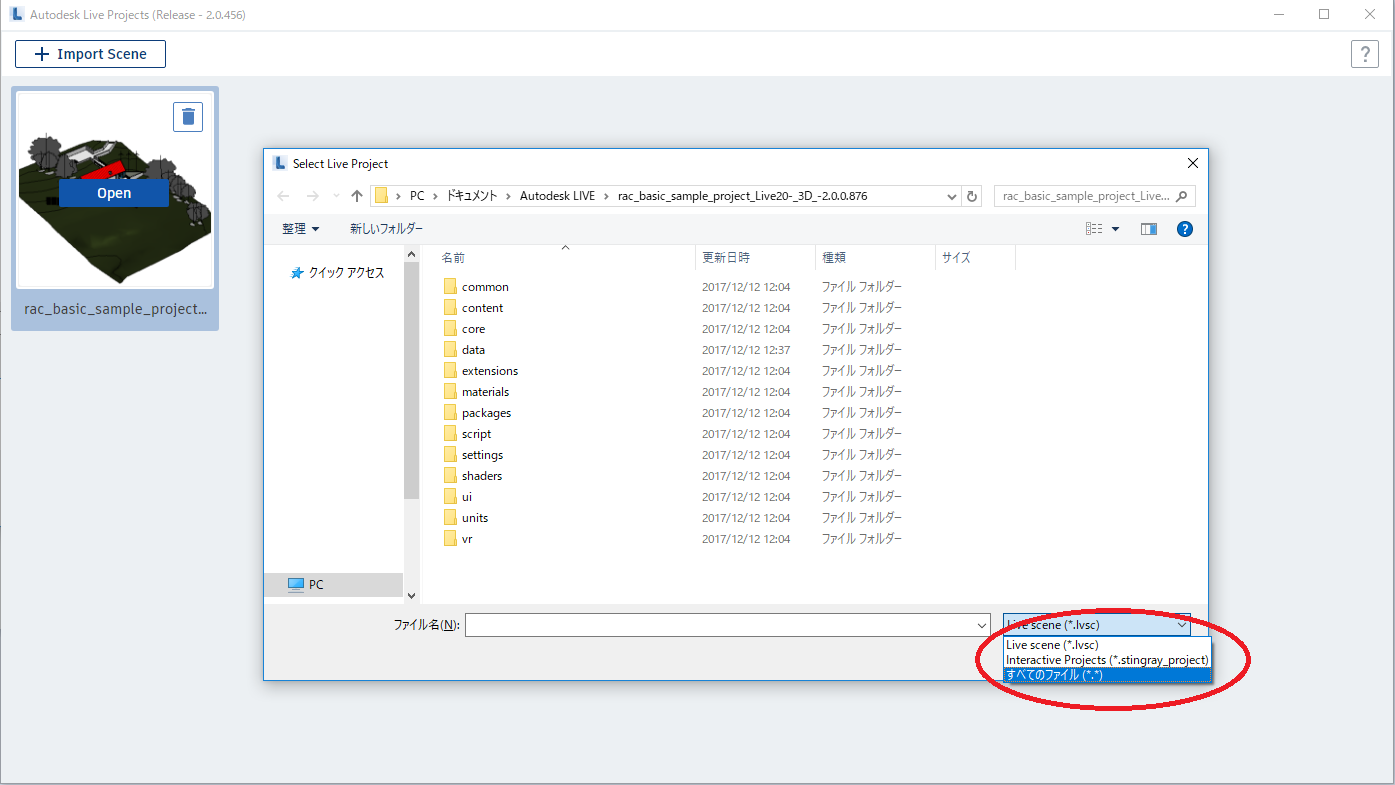Click the ui folder name
1395x785 pixels.
pyautogui.click(x=467, y=497)
